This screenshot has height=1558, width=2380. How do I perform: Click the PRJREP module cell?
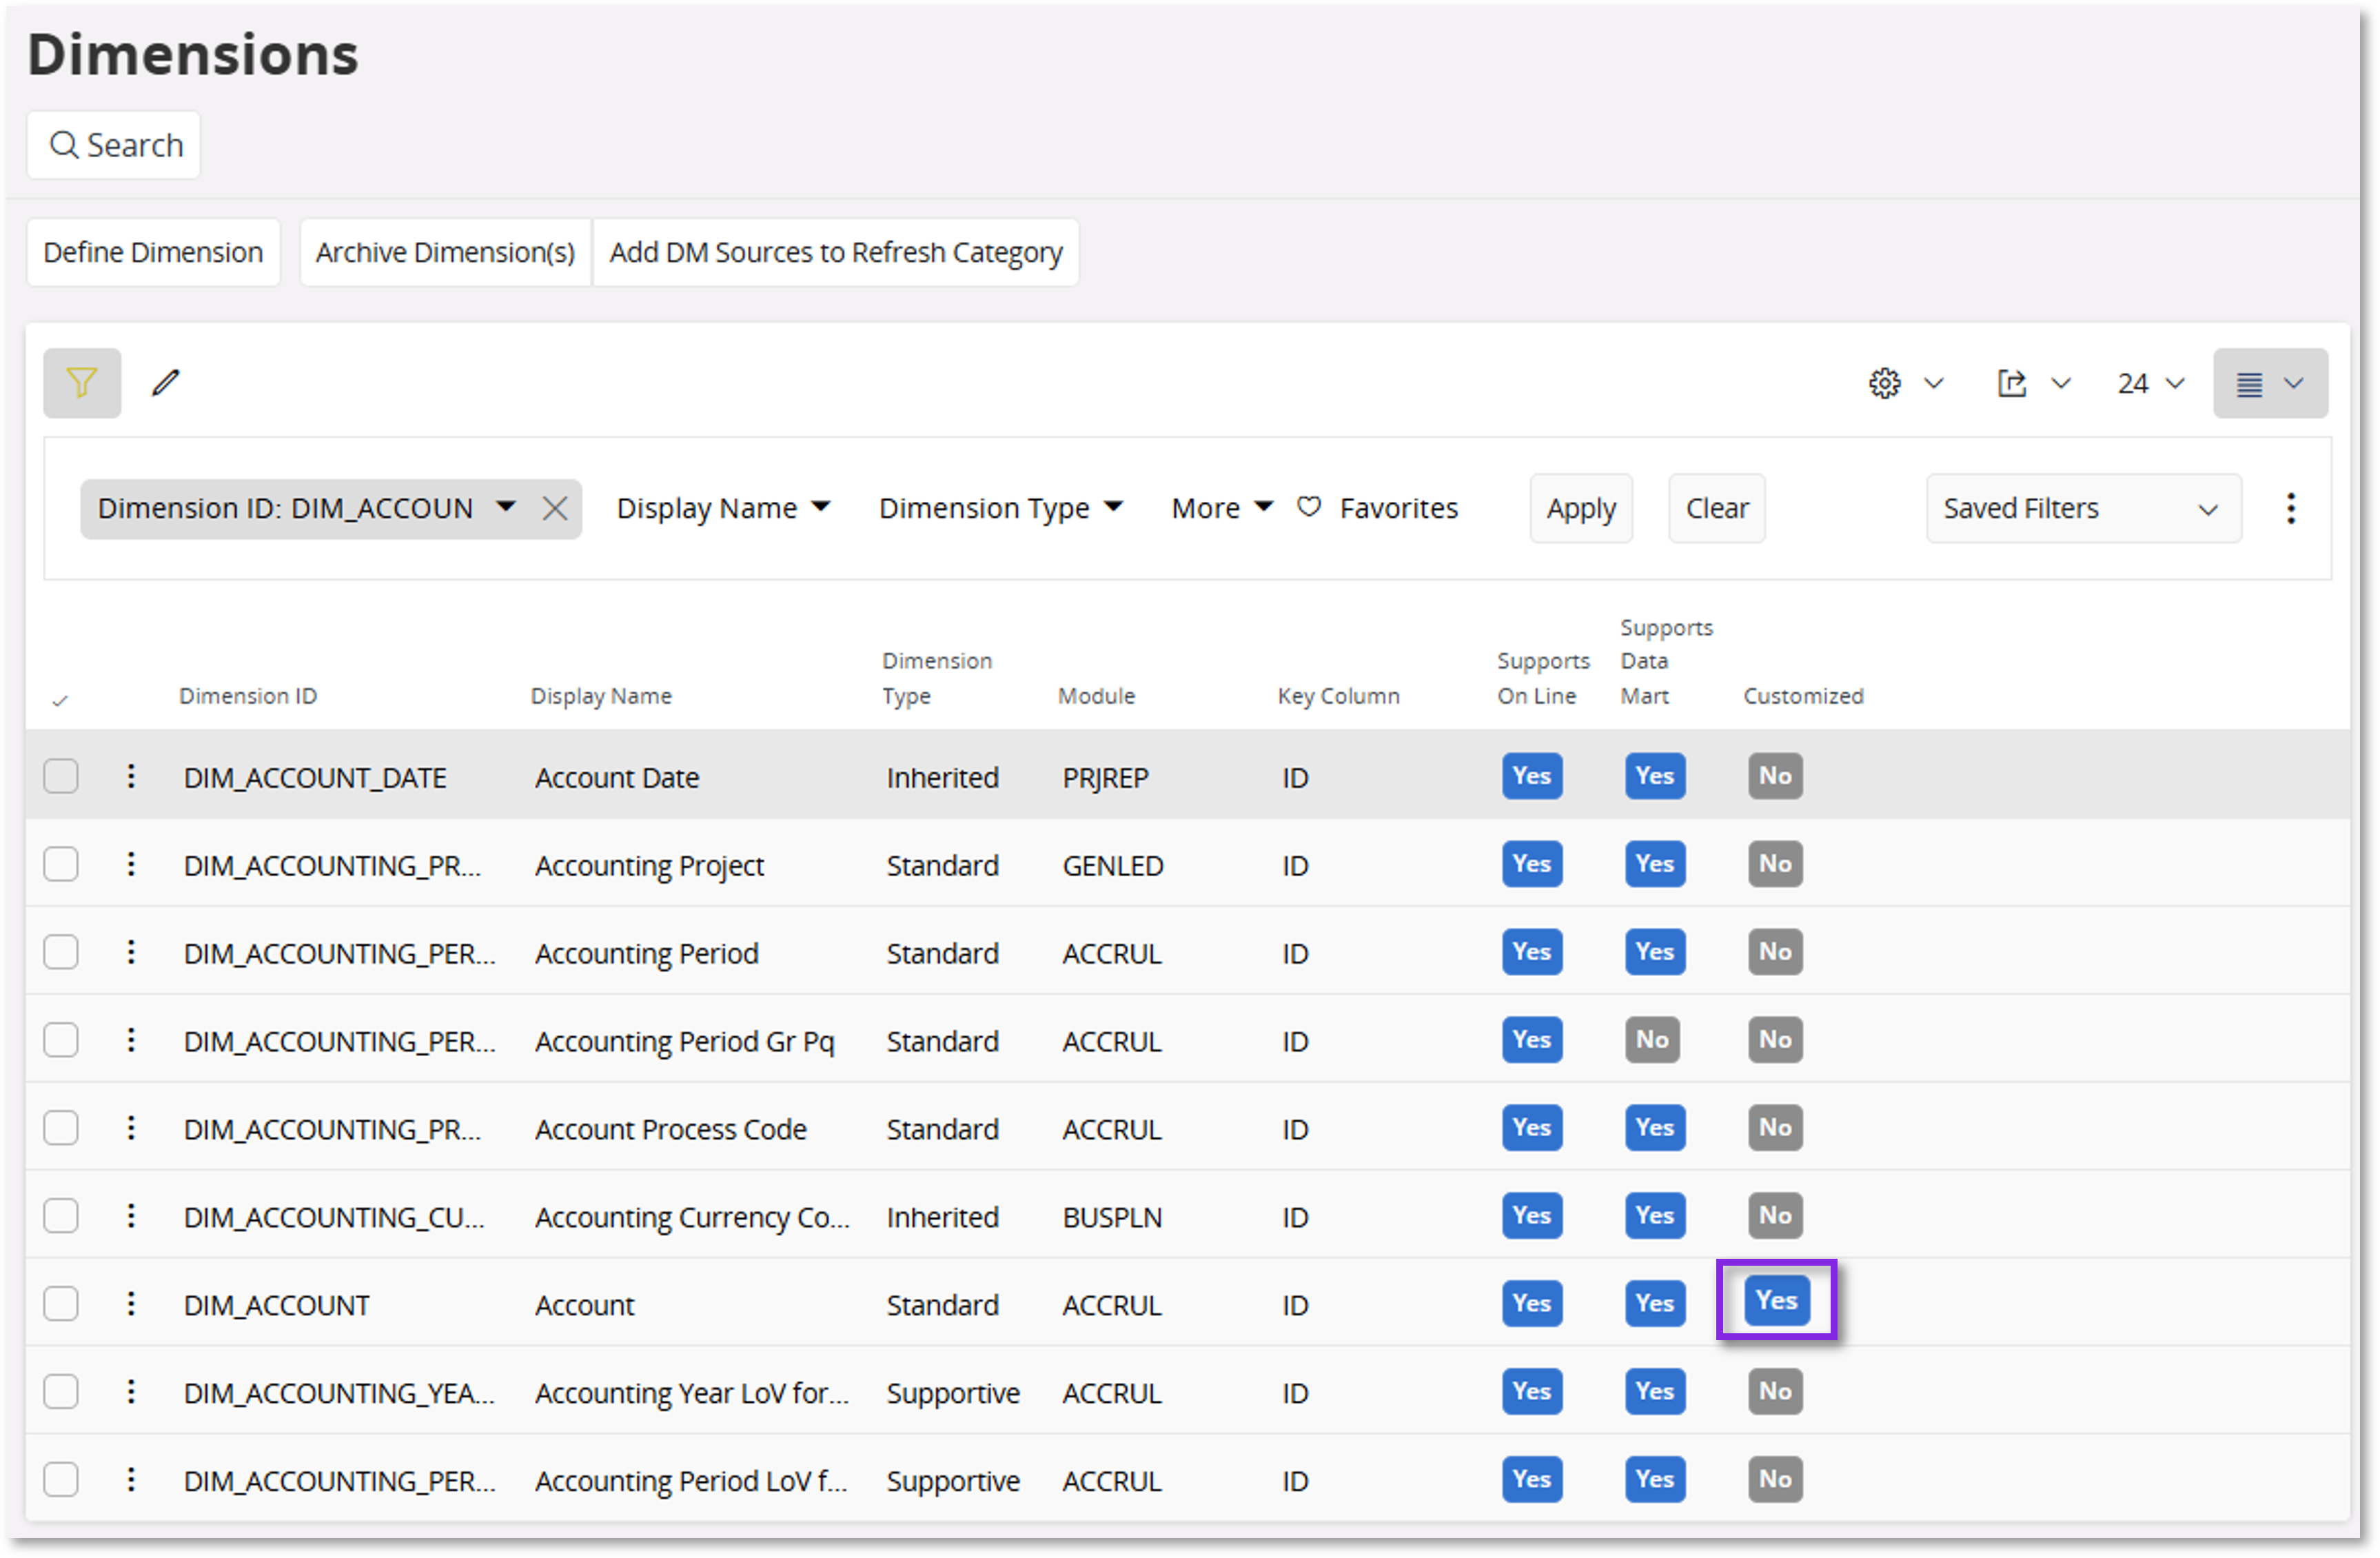pos(1106,778)
